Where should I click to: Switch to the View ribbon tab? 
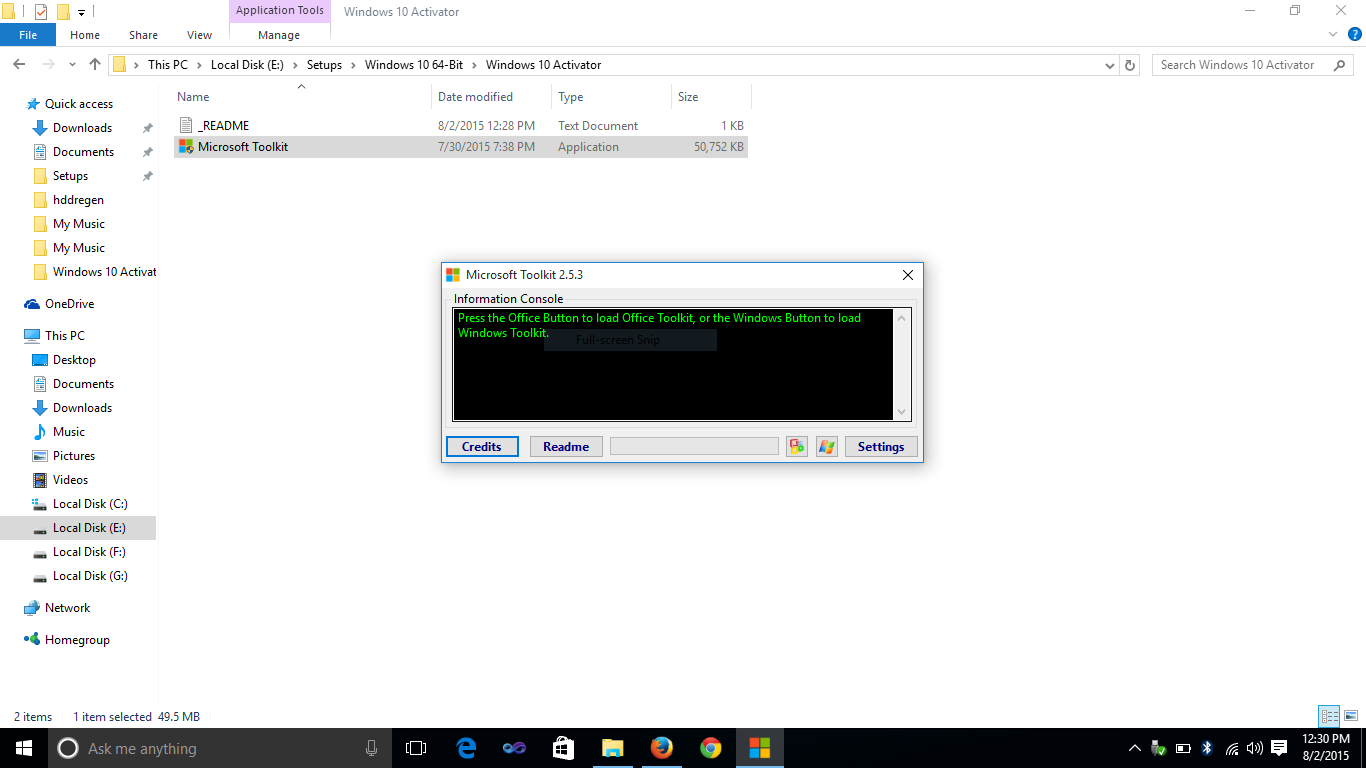[199, 34]
